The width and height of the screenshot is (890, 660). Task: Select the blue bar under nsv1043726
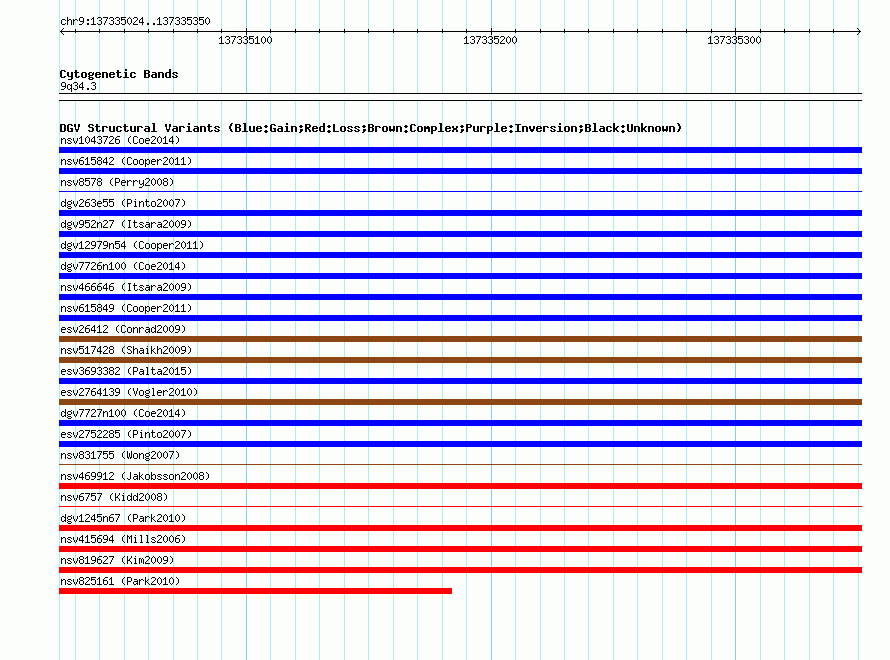pos(460,150)
